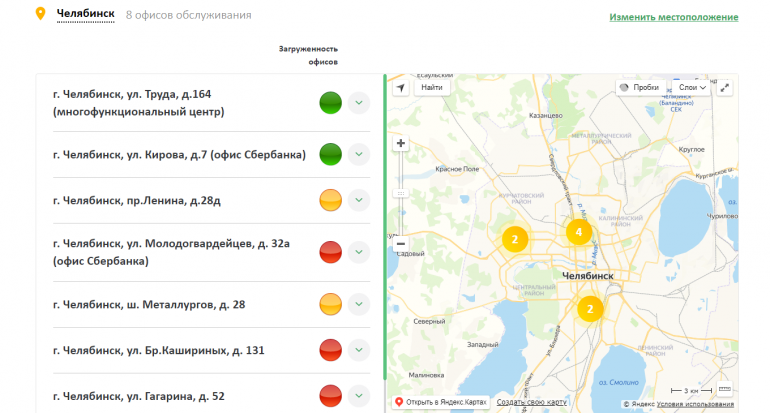Open the cluster marker with 4 offices
Screen dimensions: 770x413
tap(578, 232)
